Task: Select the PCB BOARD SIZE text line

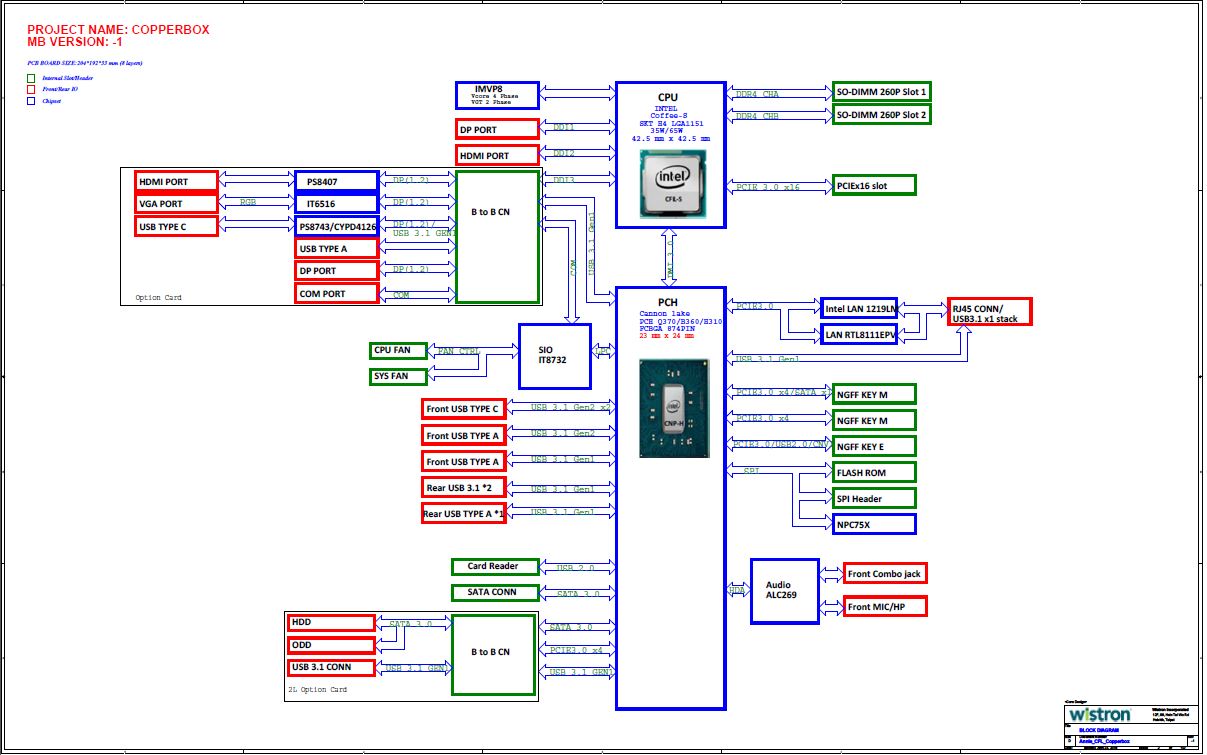Action: coord(84,62)
